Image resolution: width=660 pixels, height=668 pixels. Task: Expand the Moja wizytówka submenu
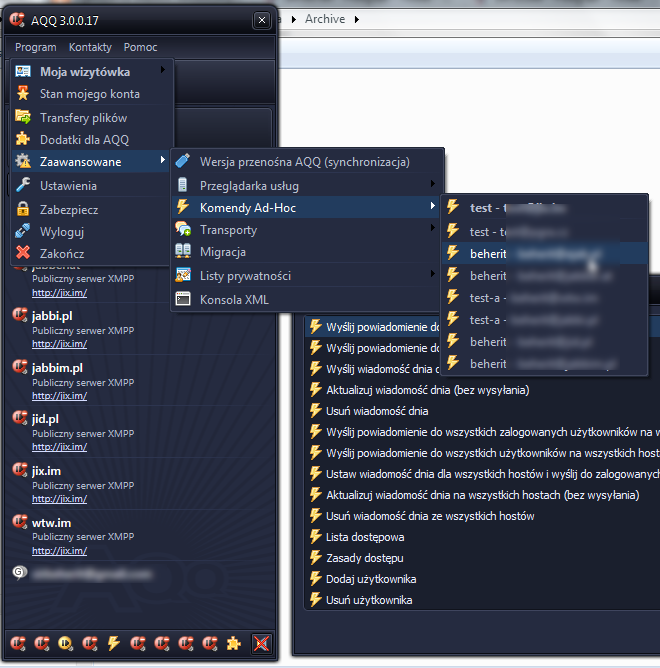click(90, 72)
